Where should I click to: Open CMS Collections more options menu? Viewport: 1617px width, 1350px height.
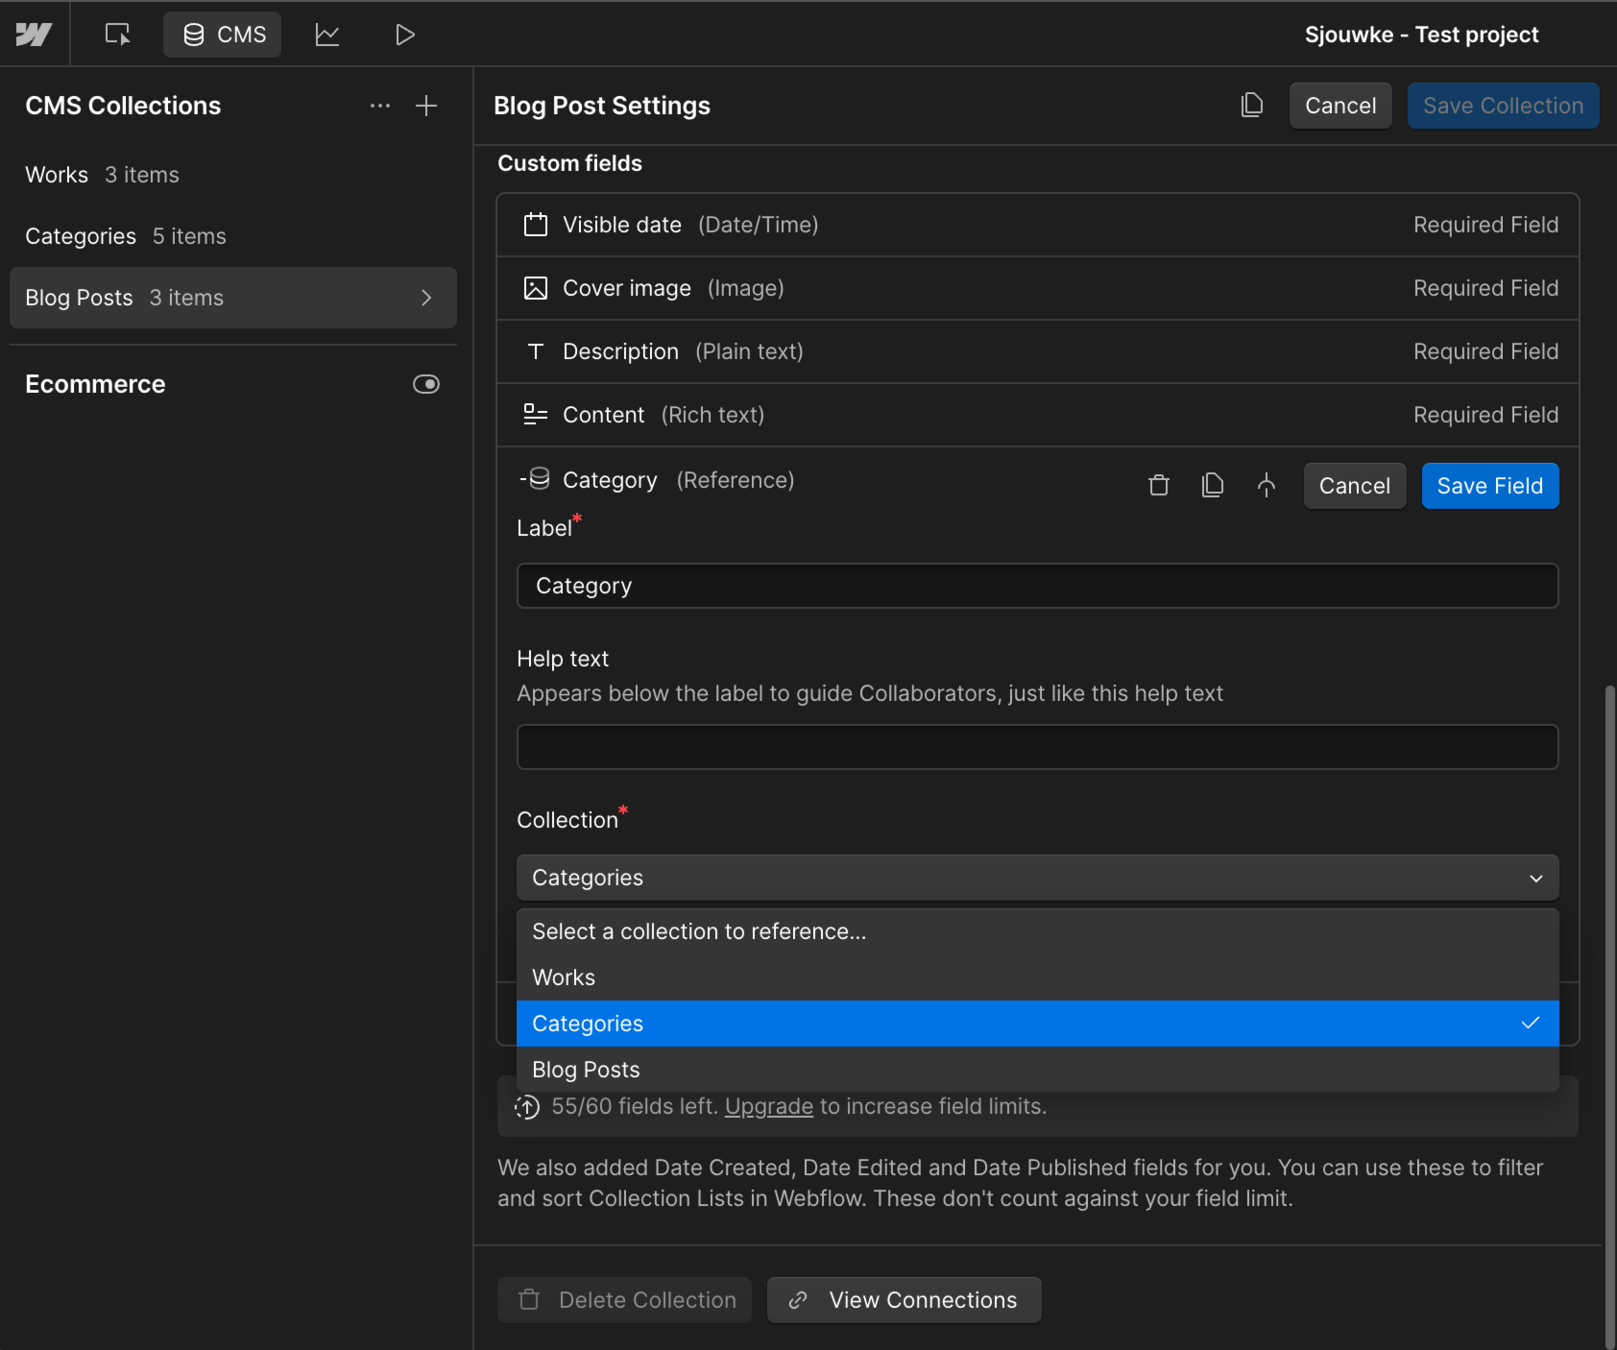coord(380,106)
